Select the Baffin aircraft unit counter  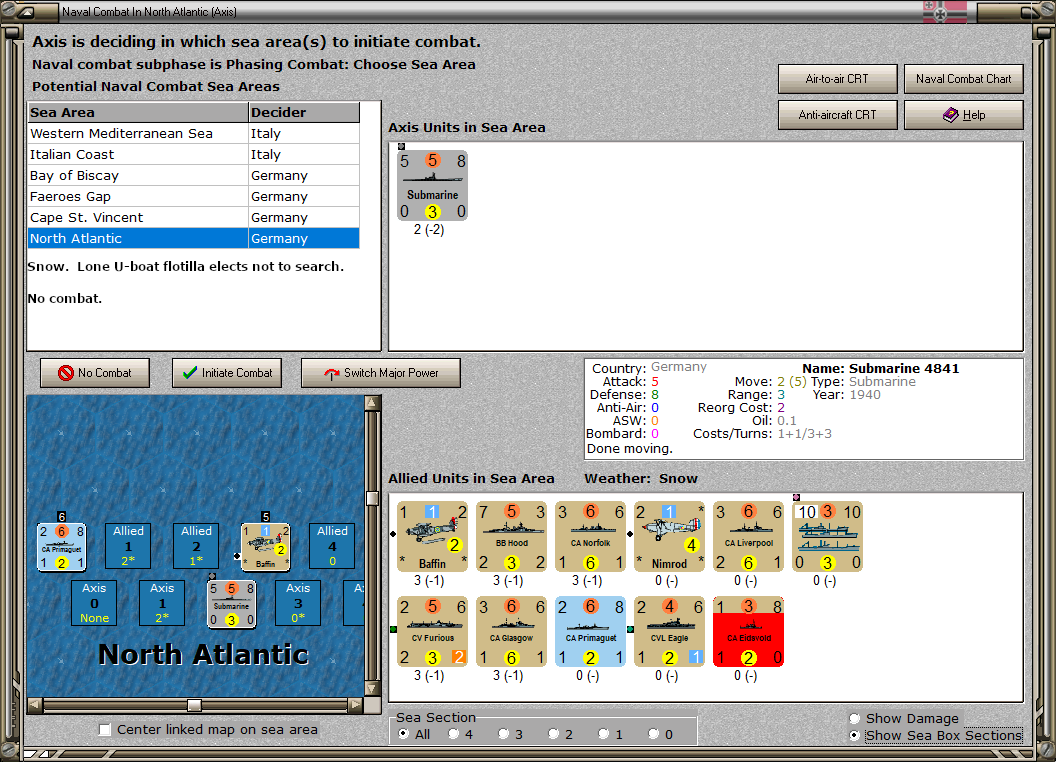432,536
